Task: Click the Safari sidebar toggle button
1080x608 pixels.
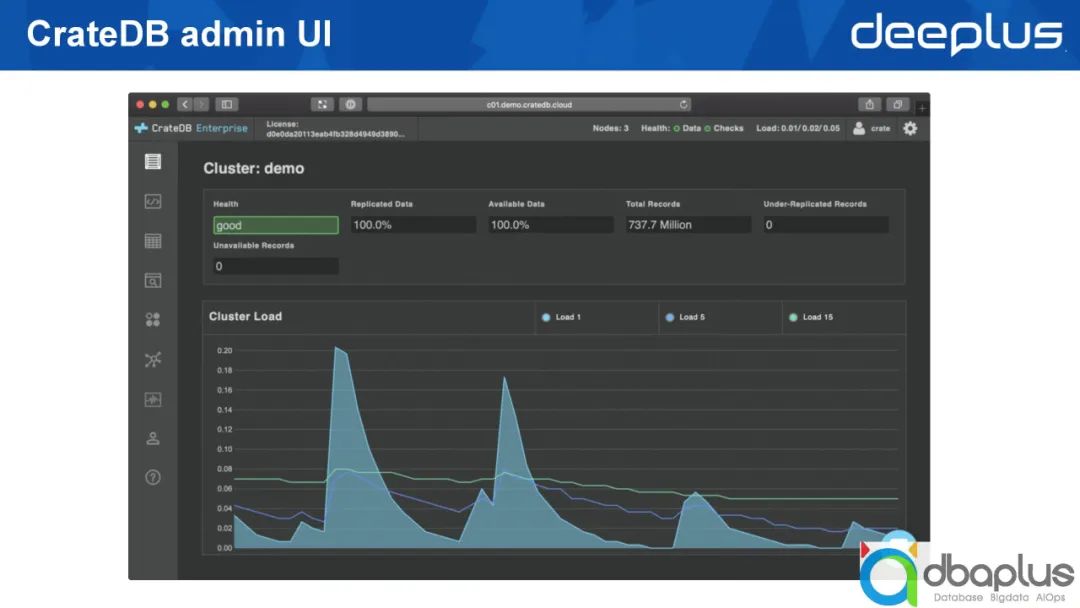Action: [x=227, y=104]
